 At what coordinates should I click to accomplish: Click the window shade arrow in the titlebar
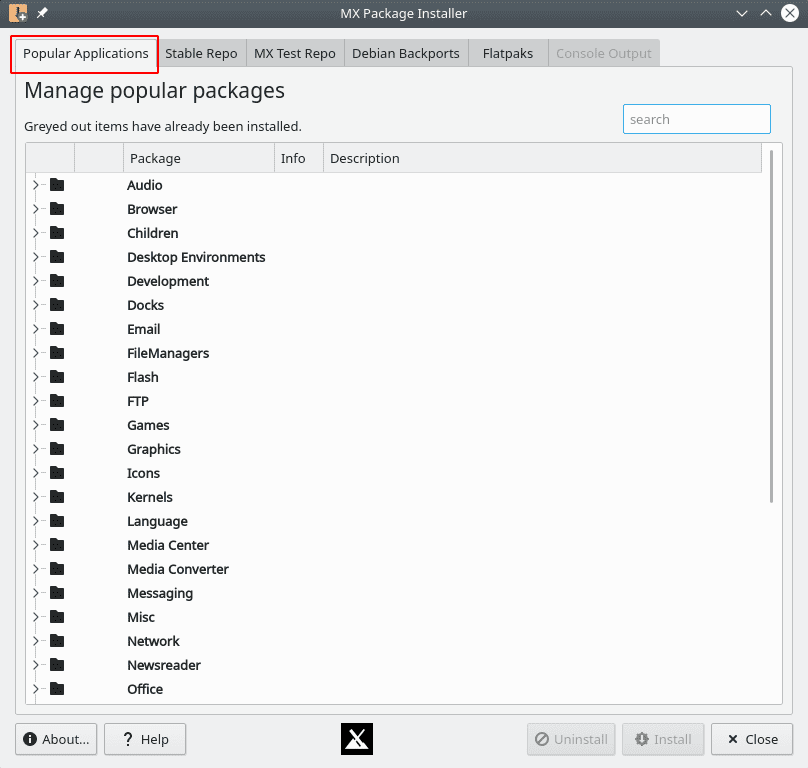(x=741, y=13)
